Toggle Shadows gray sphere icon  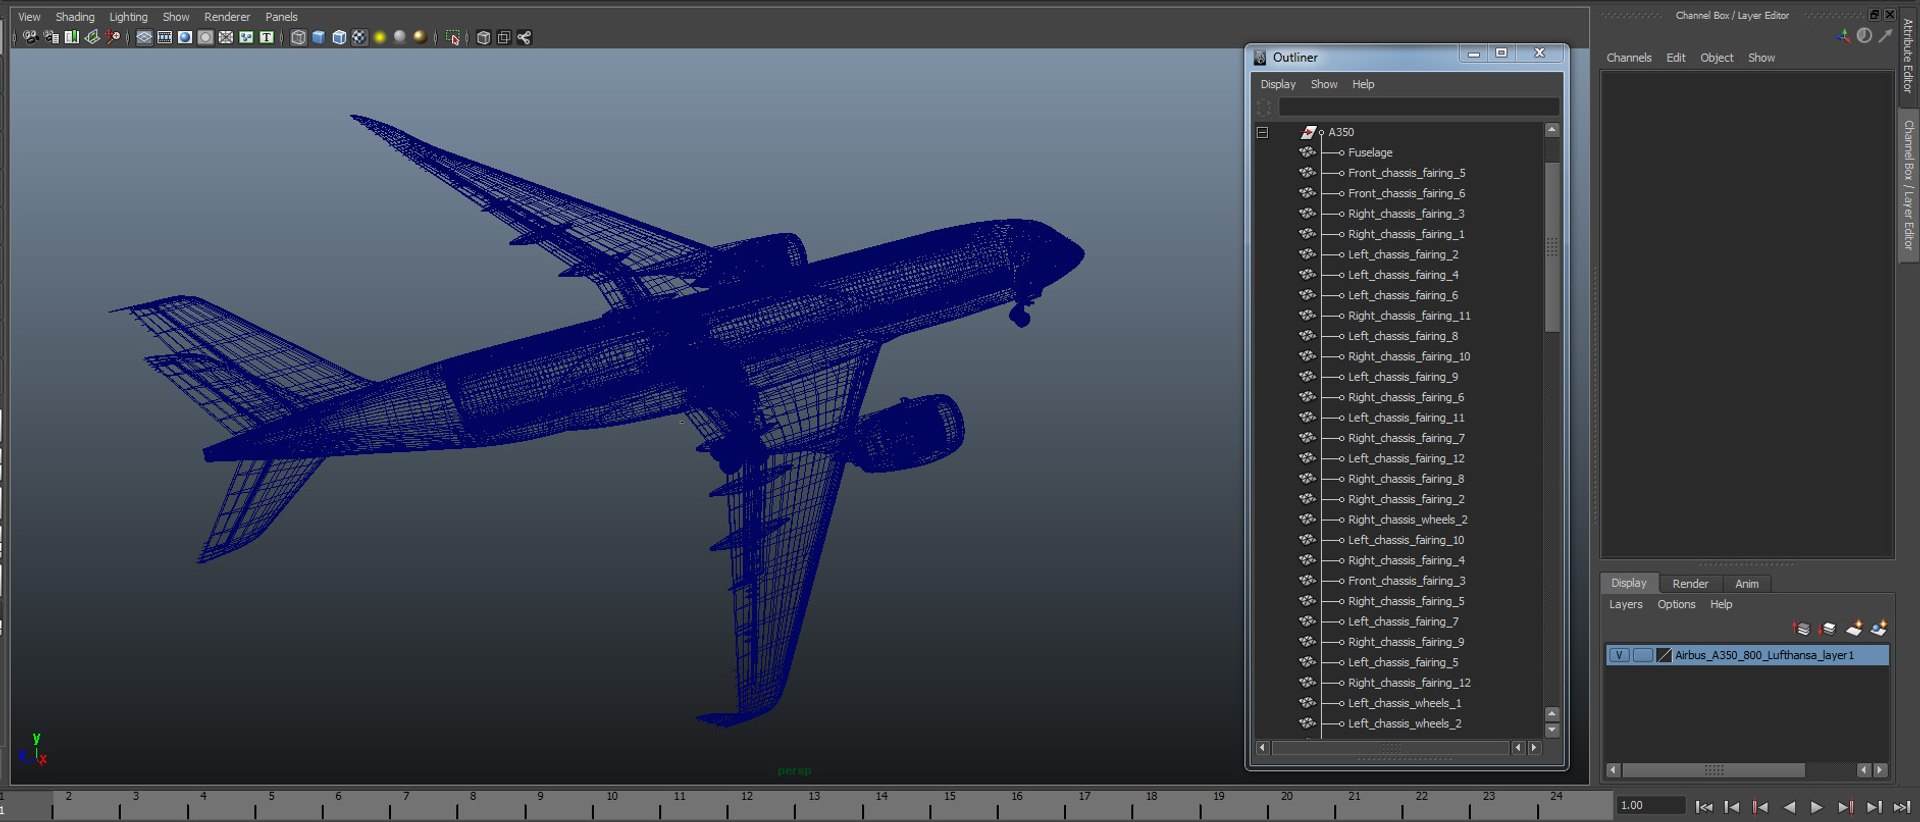pos(400,37)
